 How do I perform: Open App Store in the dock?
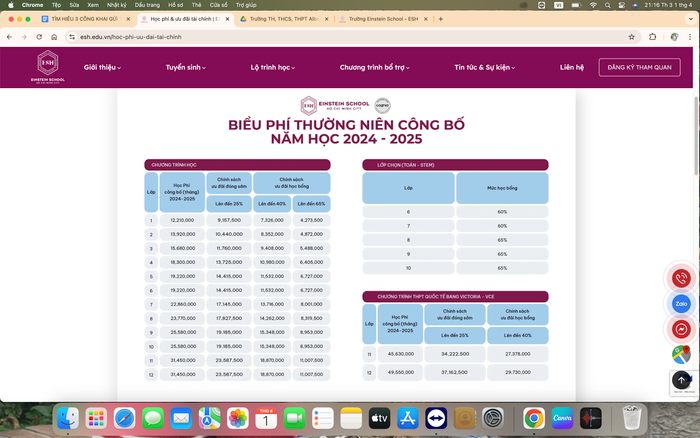[x=408, y=419]
